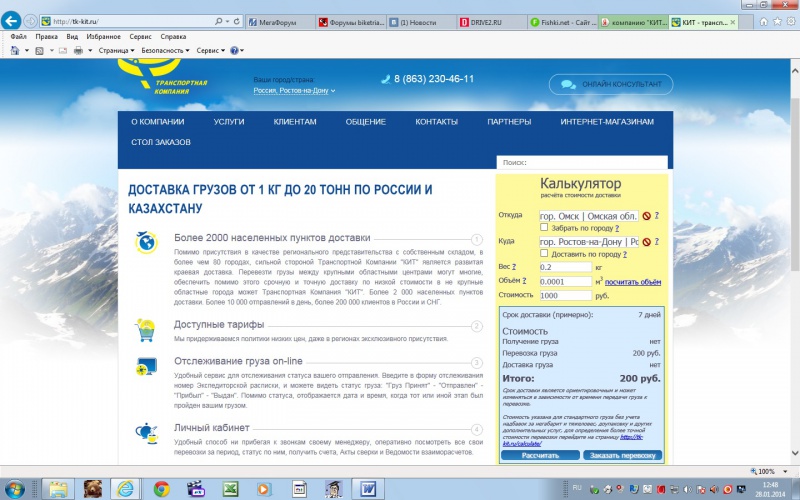This screenshot has width=800, height=500.
Task: Open the Favorites star icon
Action: [777, 21]
